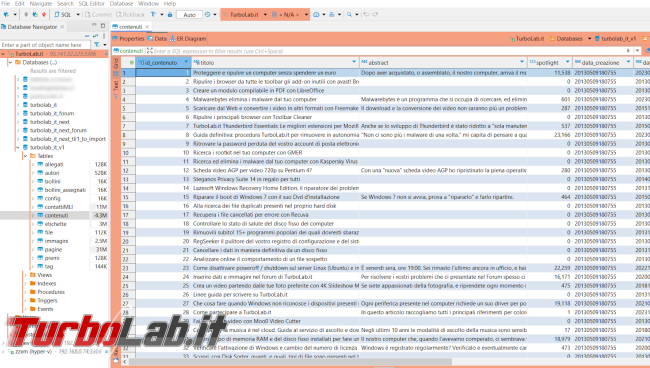Click the Reconnect icon in toolbar

pos(35,15)
